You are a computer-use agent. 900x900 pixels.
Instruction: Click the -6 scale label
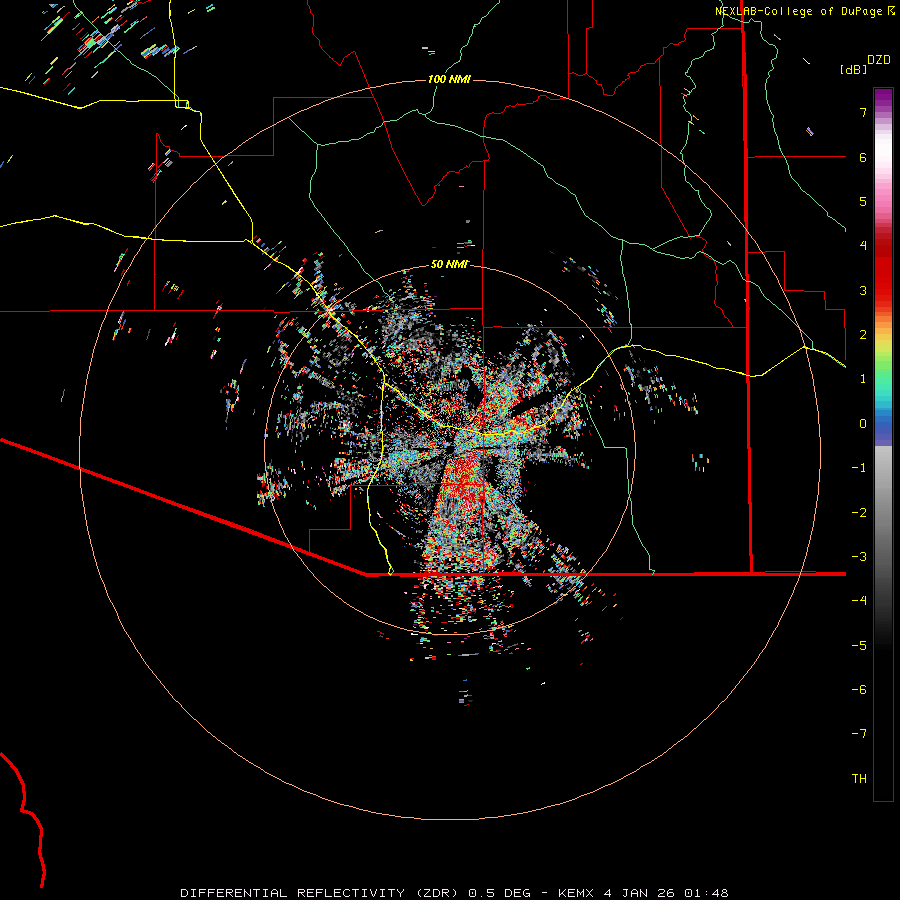(x=859, y=690)
